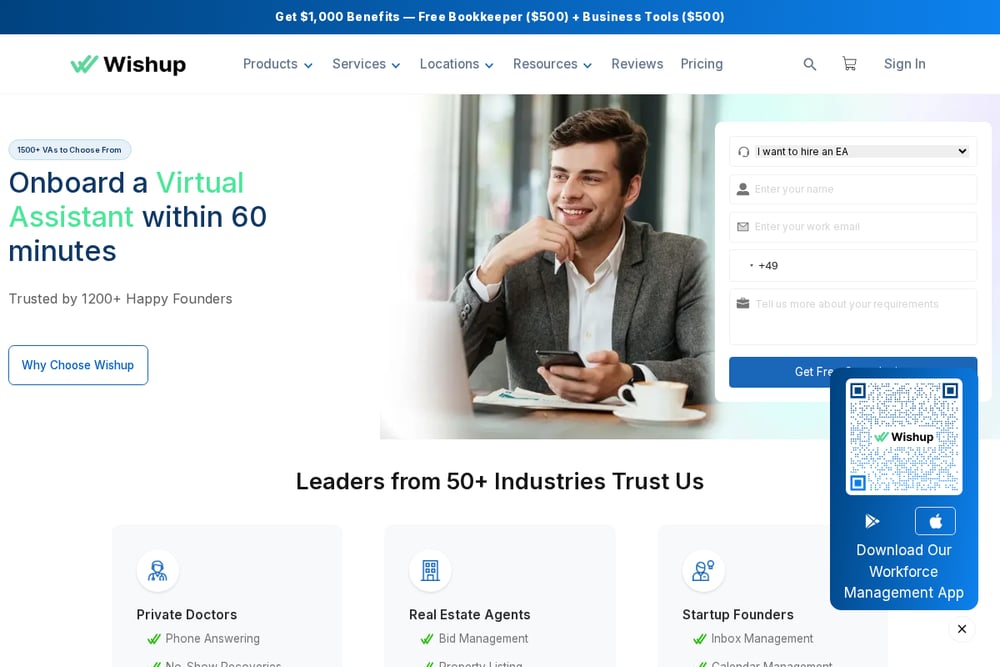The height and width of the screenshot is (667, 1000).
Task: Click the Private Doctors icon
Action: [158, 570]
